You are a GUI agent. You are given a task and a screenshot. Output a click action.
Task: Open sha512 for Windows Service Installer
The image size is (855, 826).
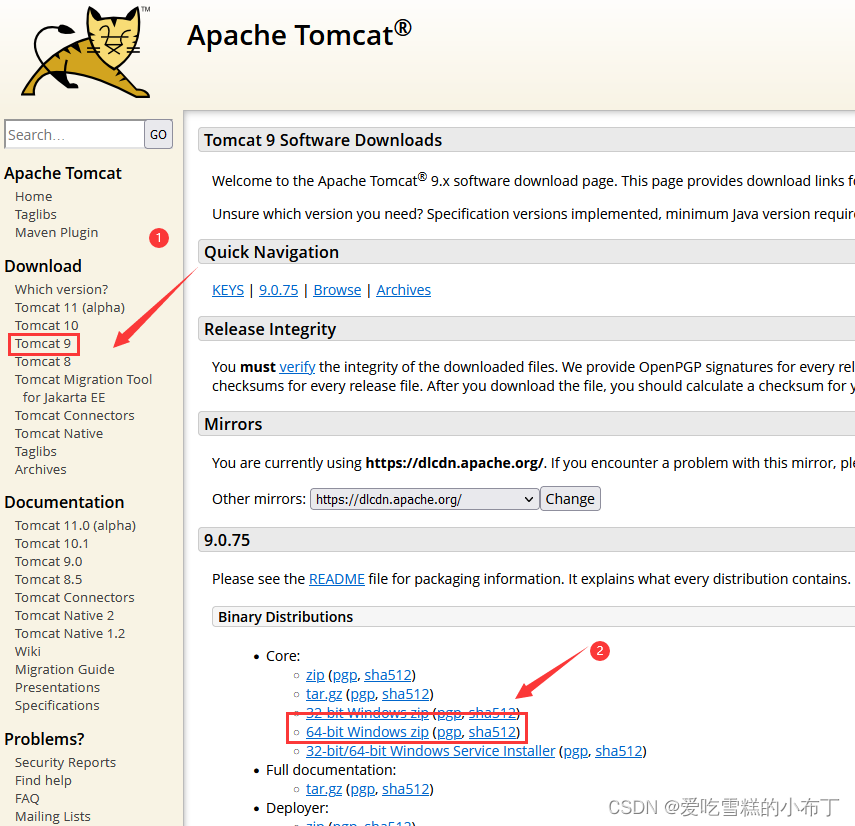pos(618,751)
